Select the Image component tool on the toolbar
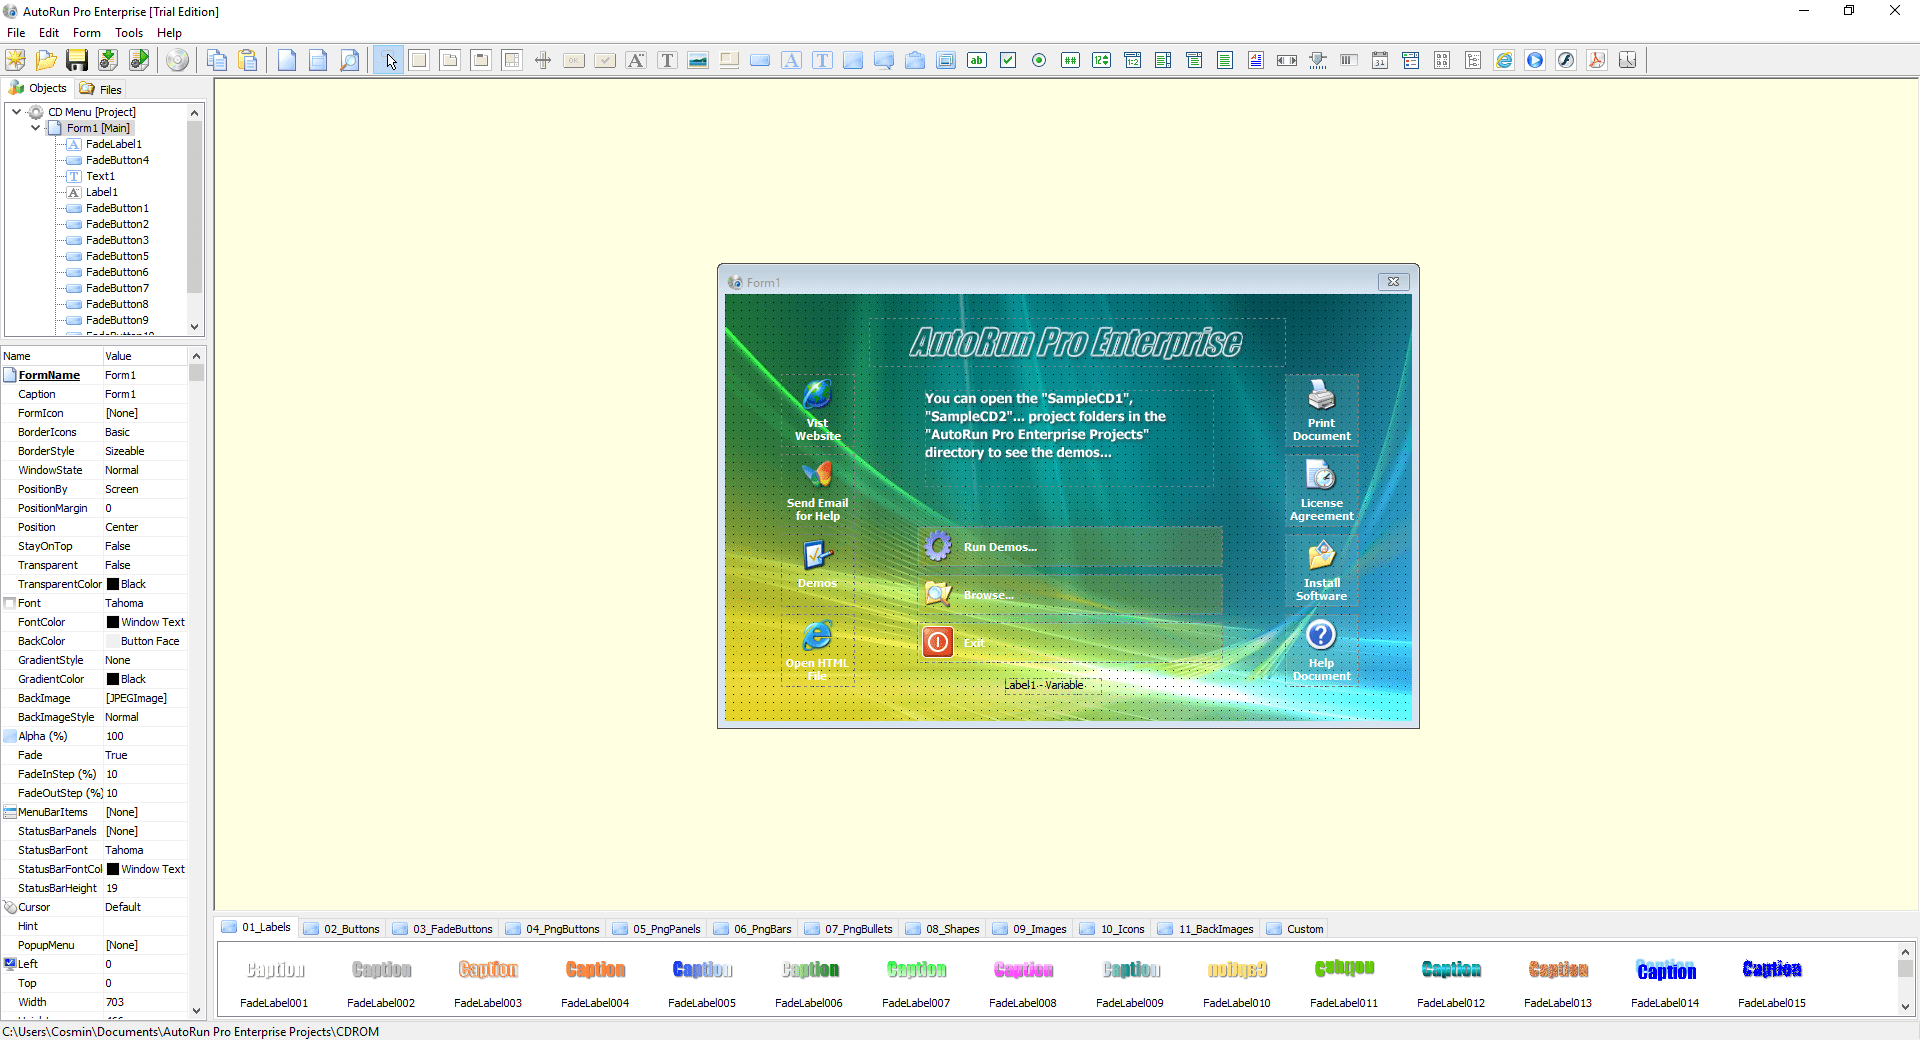This screenshot has width=1920, height=1040. 697,60
